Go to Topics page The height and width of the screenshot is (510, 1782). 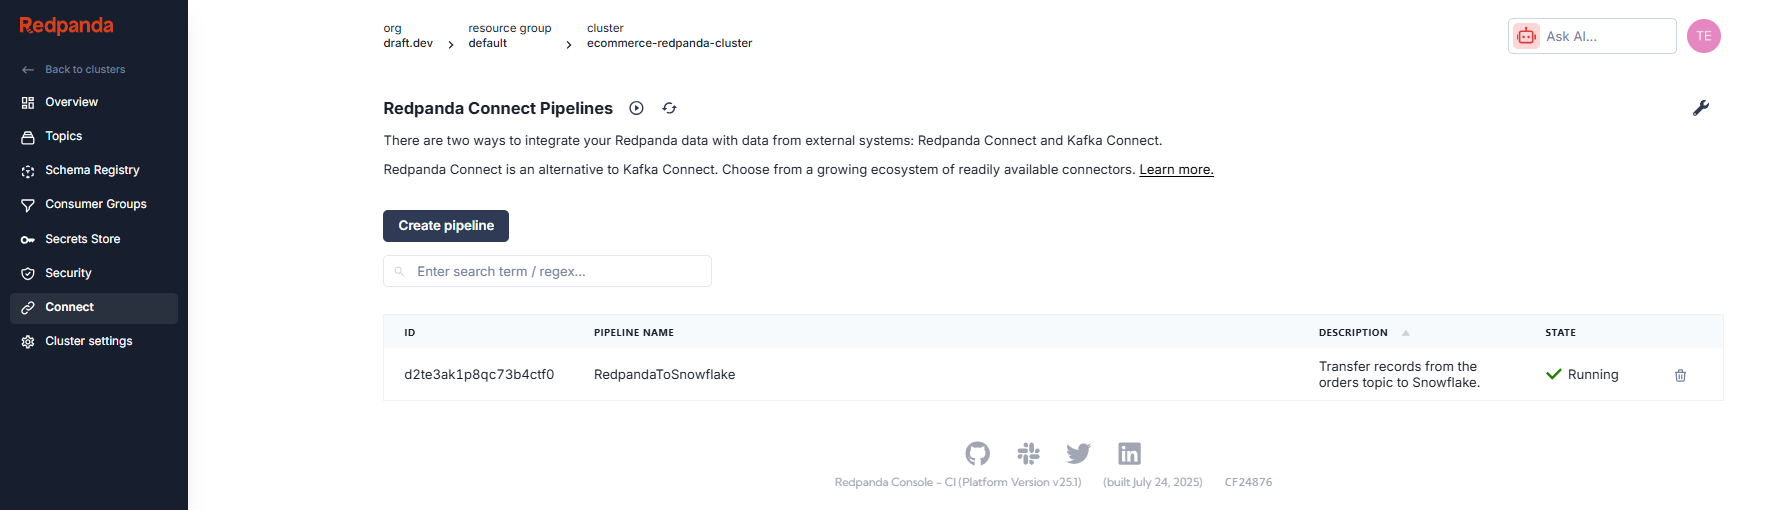pos(94,137)
